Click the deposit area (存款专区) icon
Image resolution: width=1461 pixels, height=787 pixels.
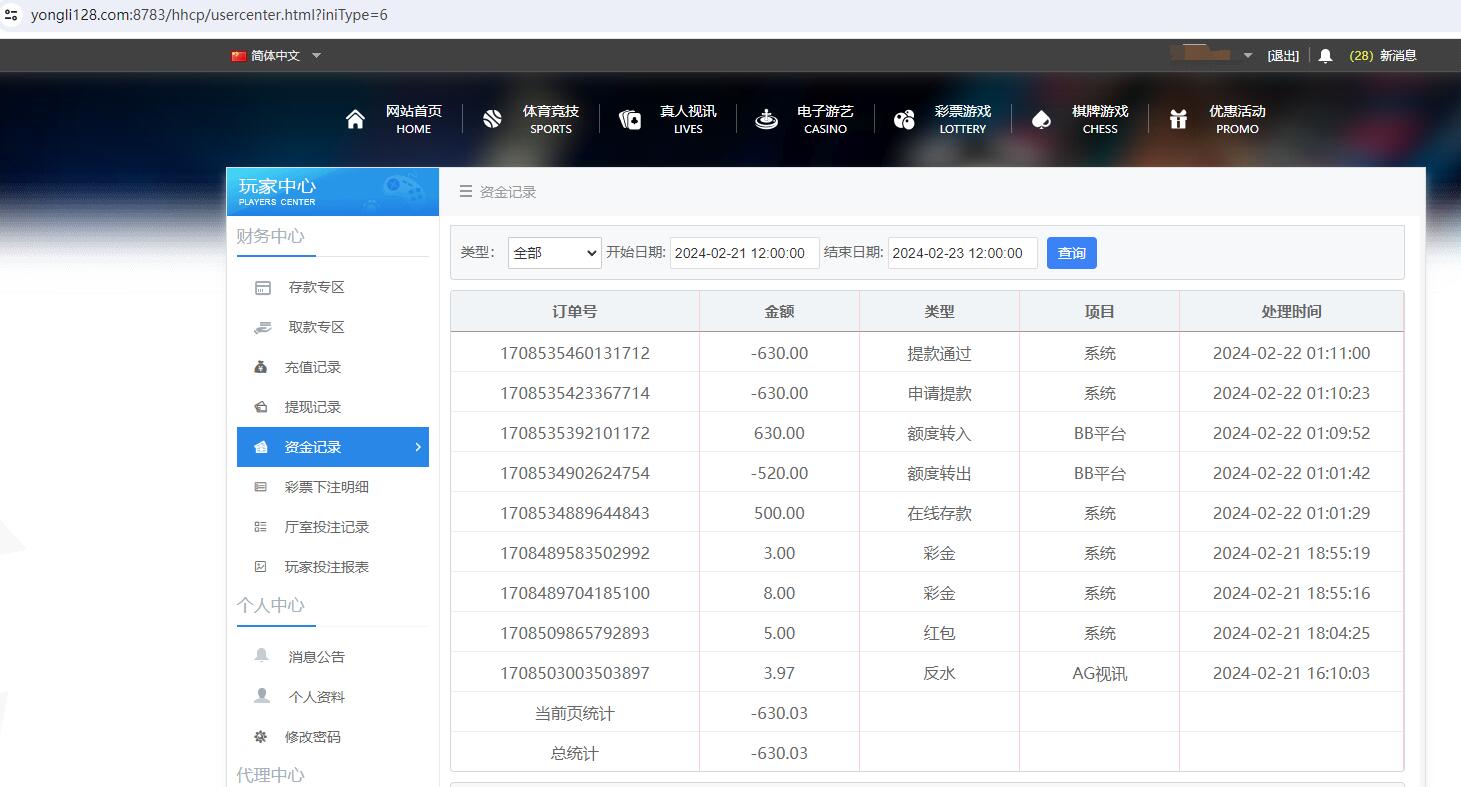pos(263,288)
